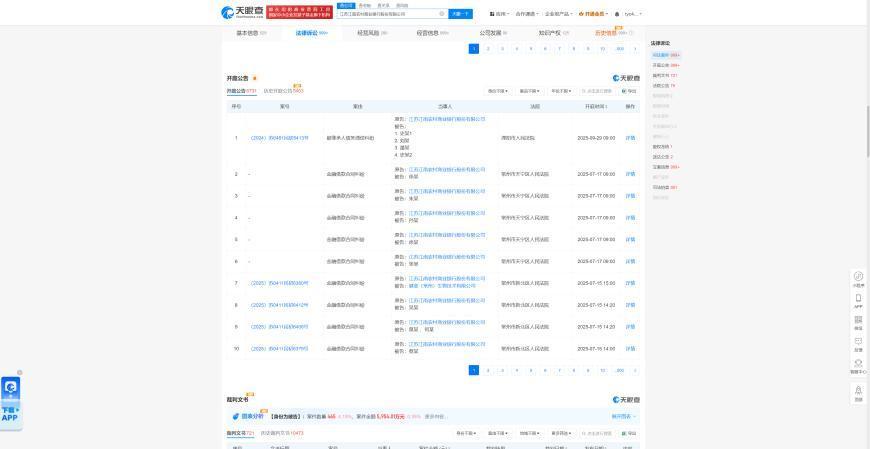Open the case number link in row 1

280,138
